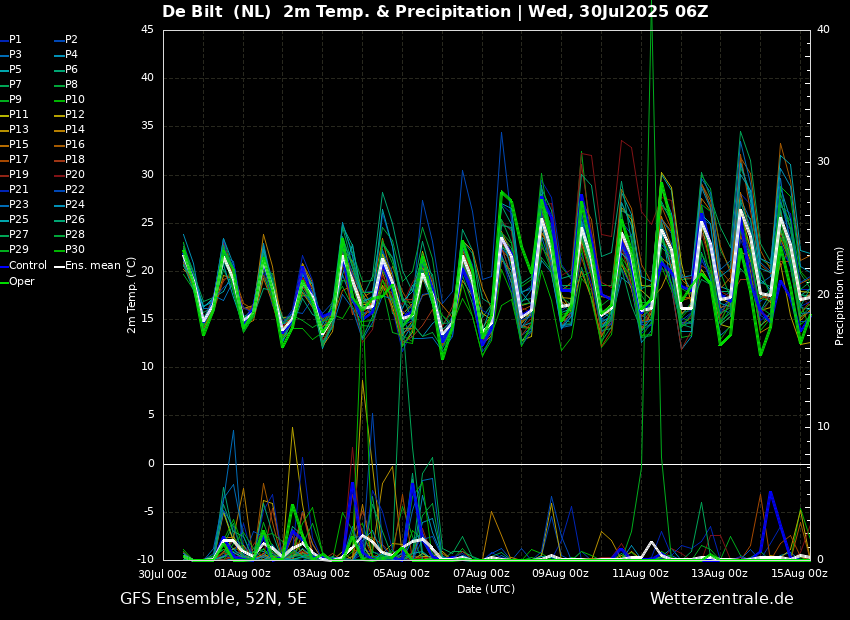Click the 15Aug 00z date tick
Image resolution: width=850 pixels, height=620 pixels.
tap(799, 574)
